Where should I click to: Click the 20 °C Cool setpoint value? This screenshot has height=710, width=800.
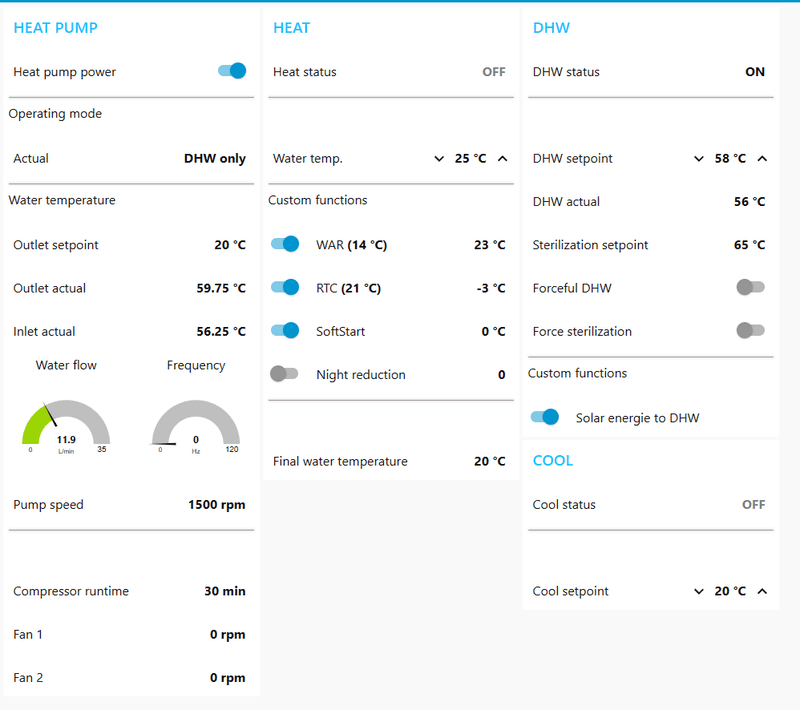click(730, 591)
